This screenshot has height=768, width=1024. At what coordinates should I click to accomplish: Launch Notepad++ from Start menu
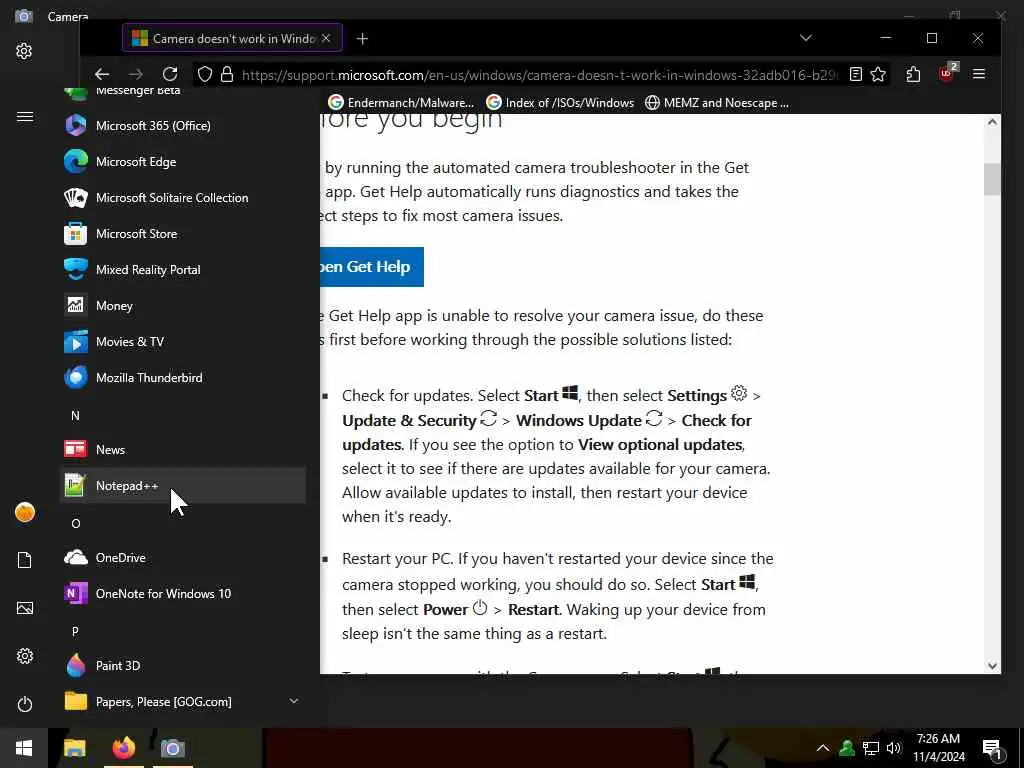(x=183, y=485)
